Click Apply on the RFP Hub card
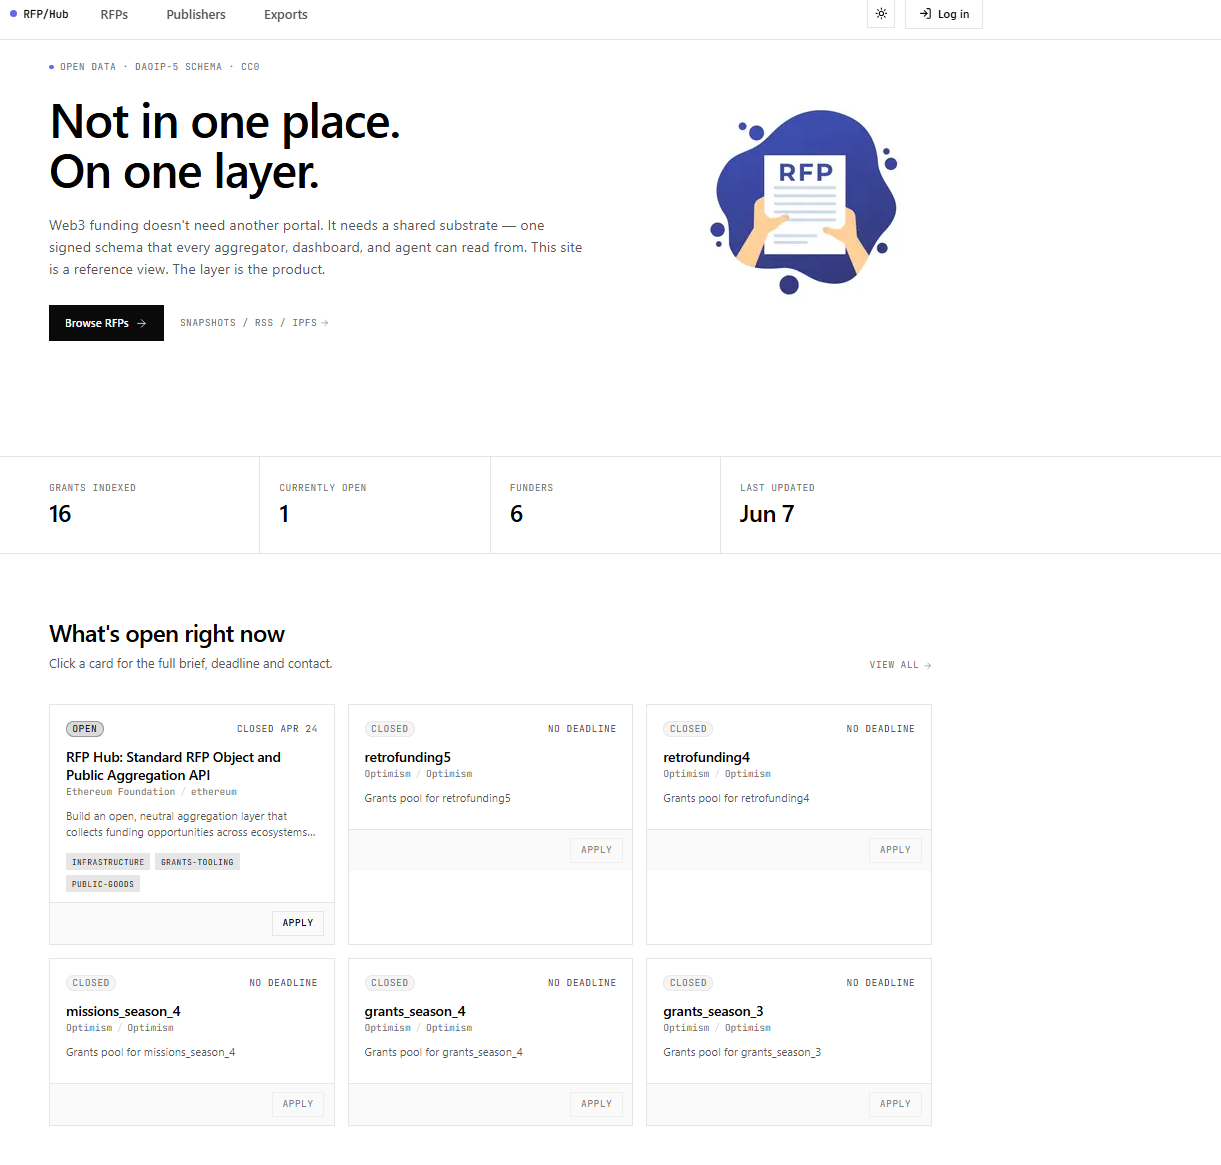Image resolution: width=1221 pixels, height=1165 pixels. tap(298, 923)
